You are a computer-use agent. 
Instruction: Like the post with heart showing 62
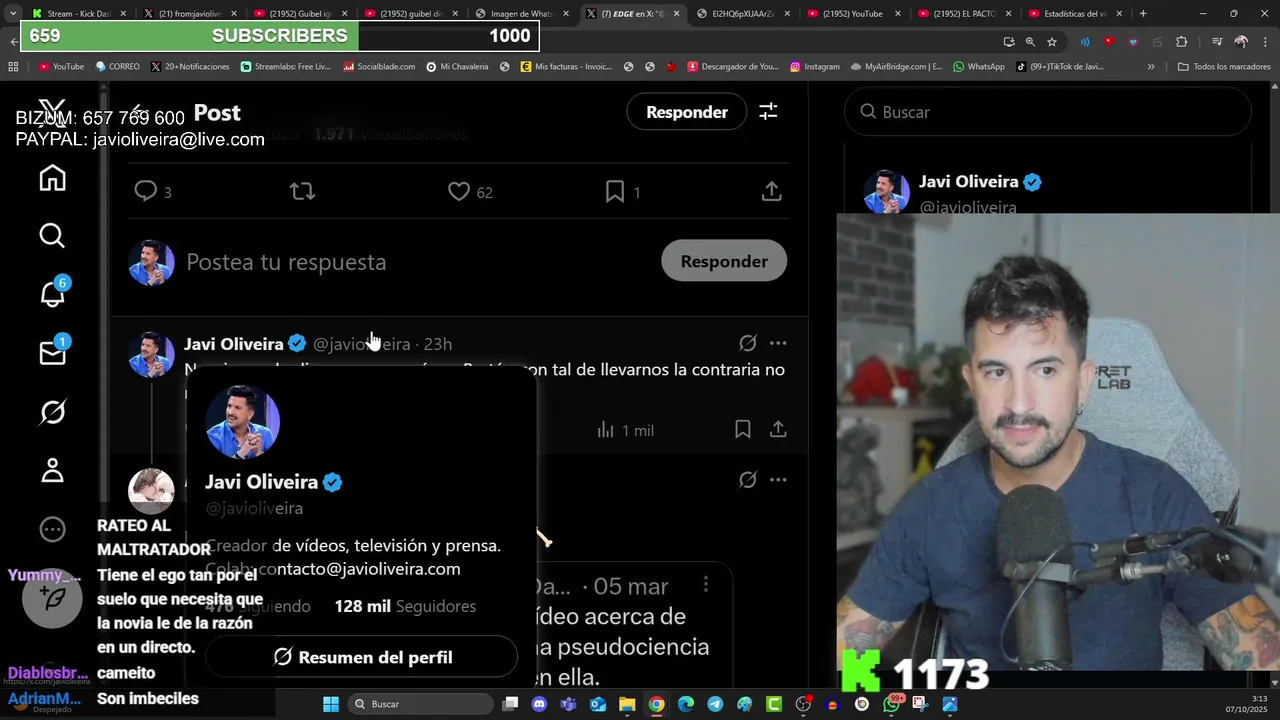458,191
